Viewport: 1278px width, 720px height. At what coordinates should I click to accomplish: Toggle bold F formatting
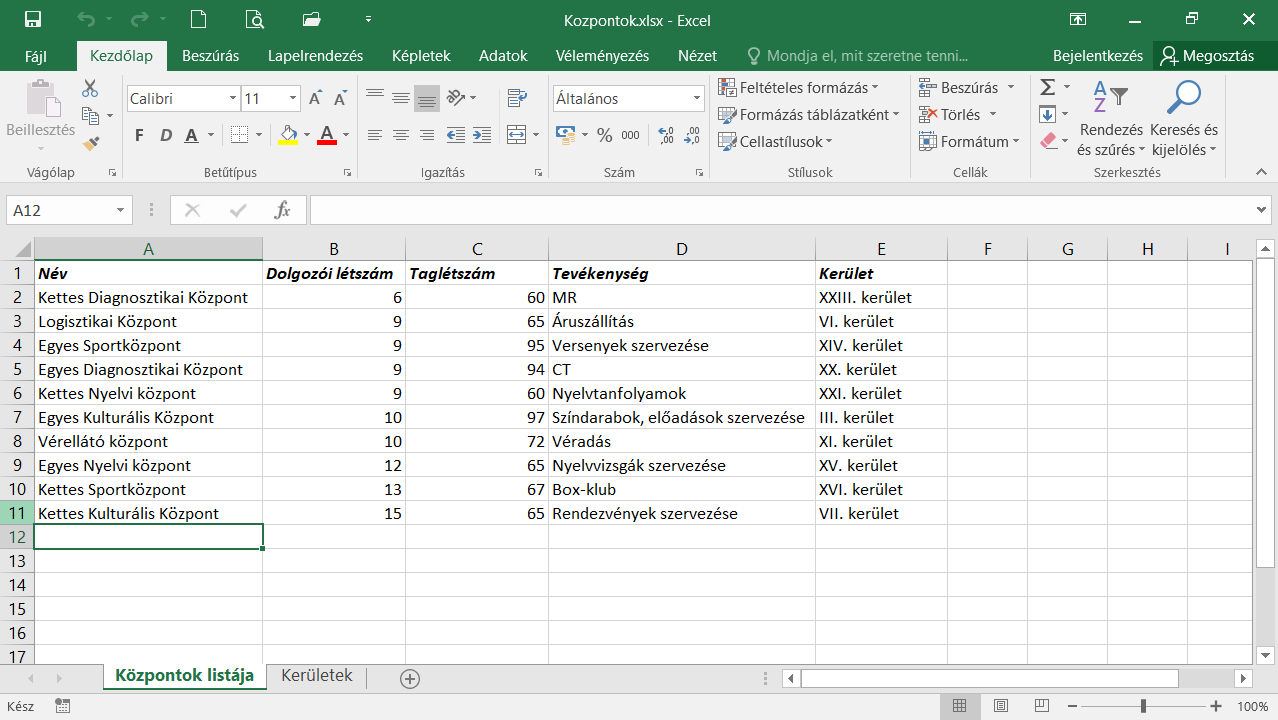139,135
